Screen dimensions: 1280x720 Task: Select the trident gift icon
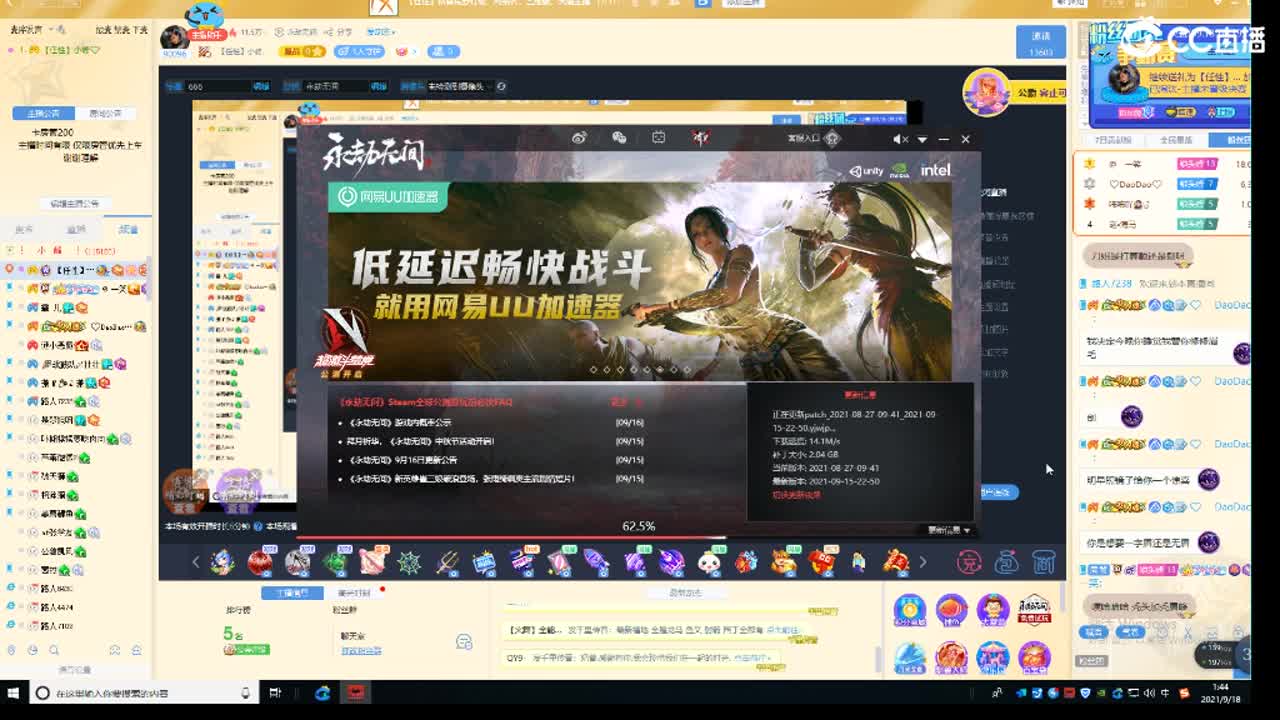447,563
